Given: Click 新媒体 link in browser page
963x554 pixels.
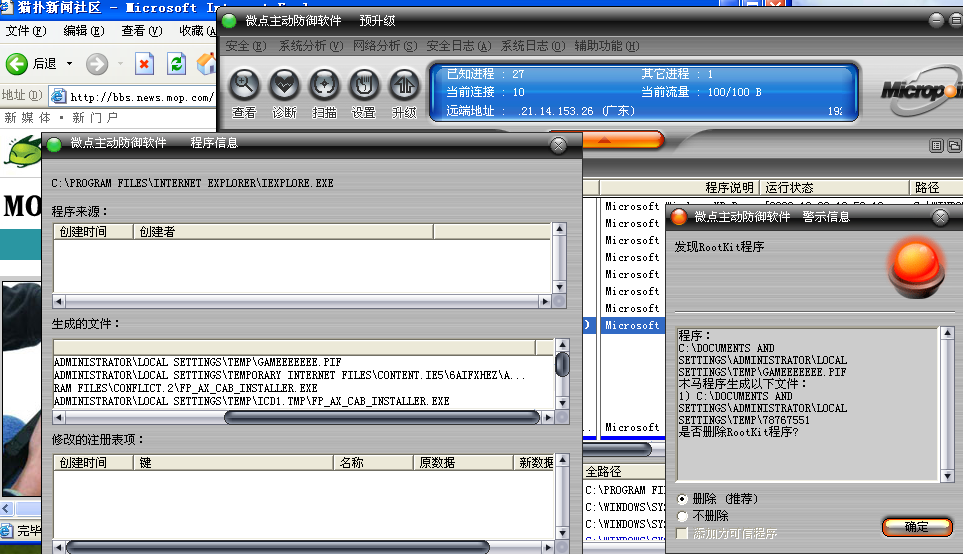Looking at the screenshot, I should (x=28, y=117).
